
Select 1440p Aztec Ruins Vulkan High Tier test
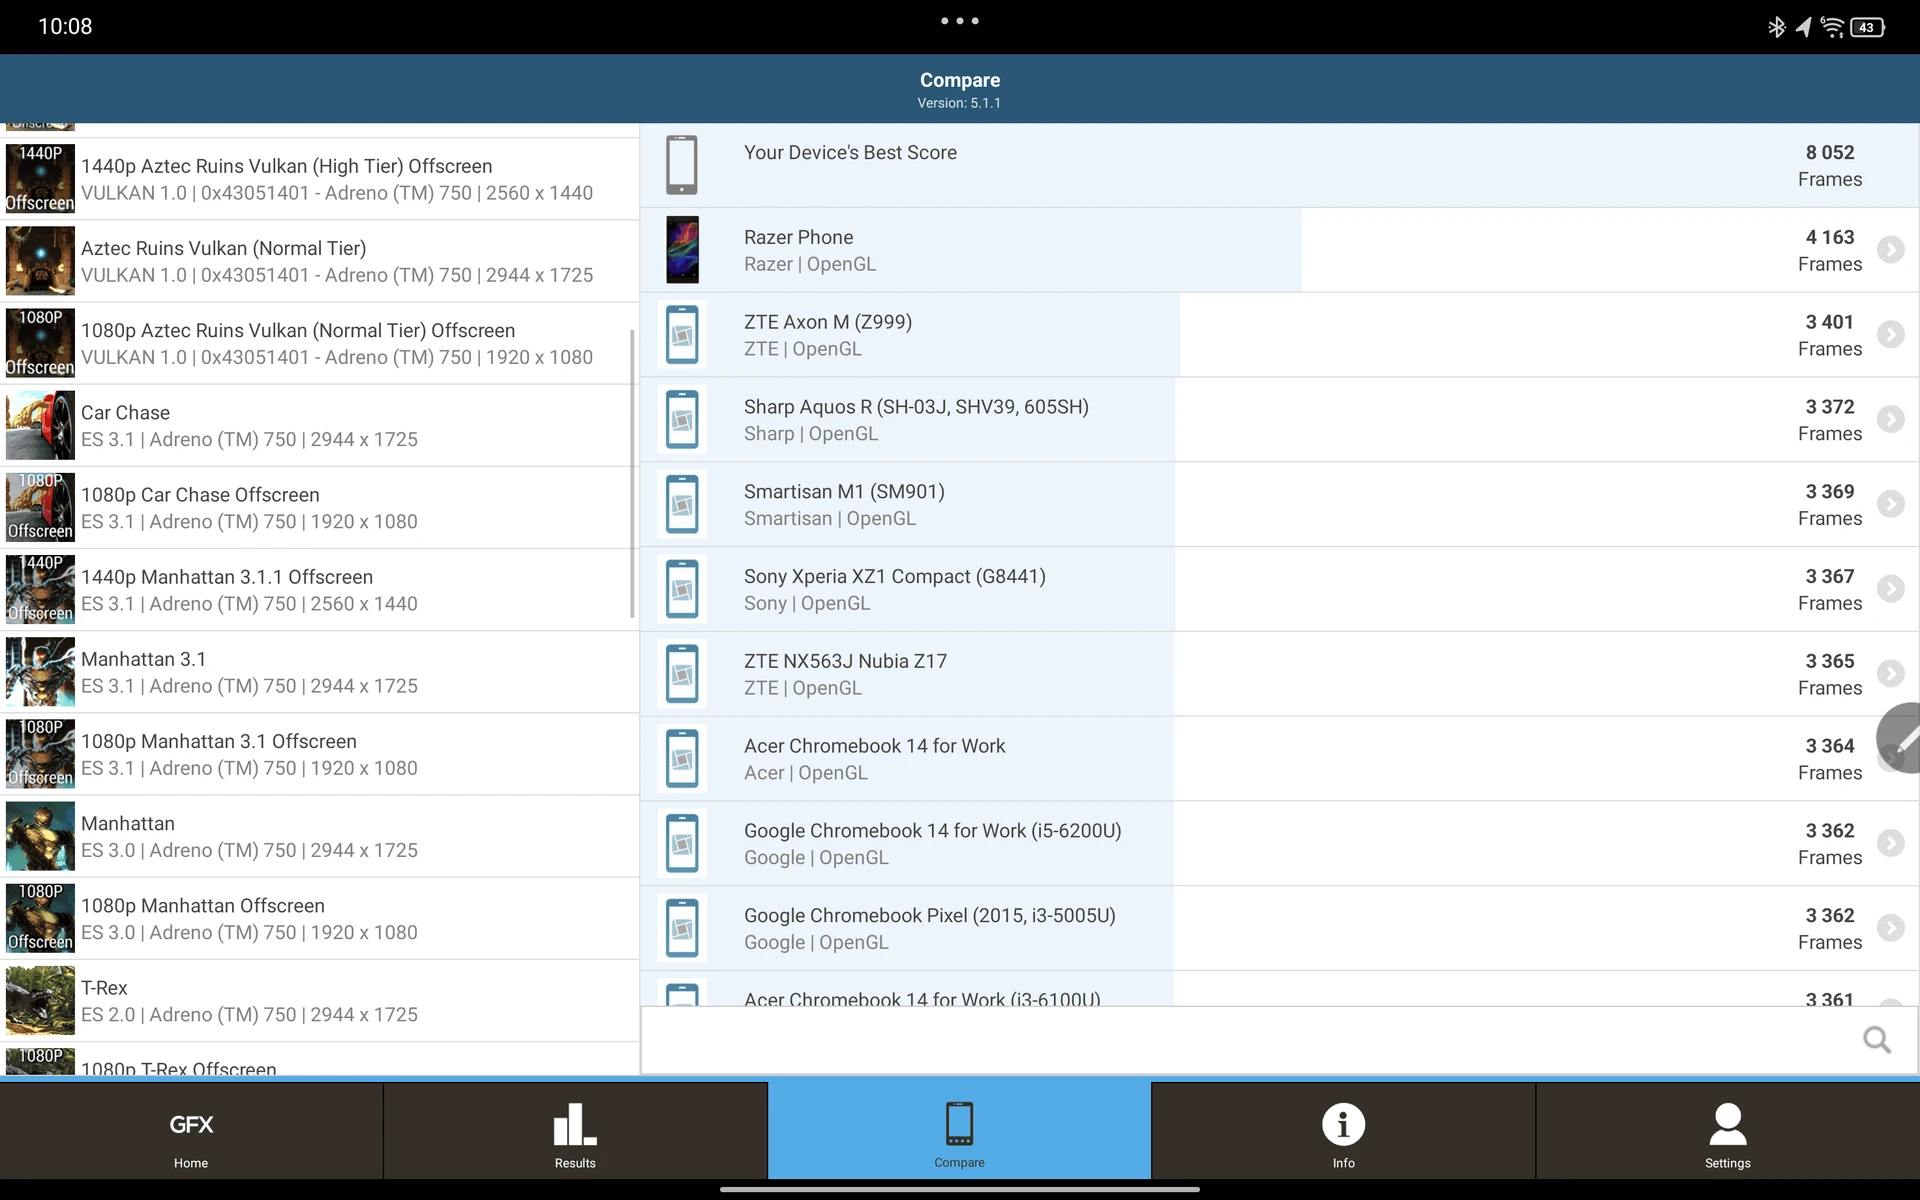(x=320, y=179)
